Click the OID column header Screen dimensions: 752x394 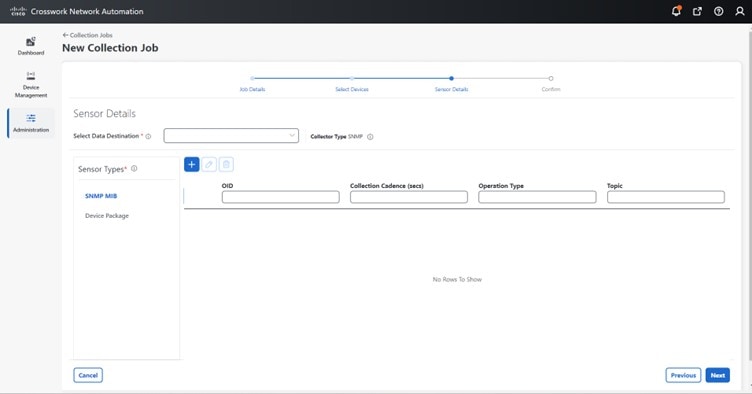tap(227, 185)
